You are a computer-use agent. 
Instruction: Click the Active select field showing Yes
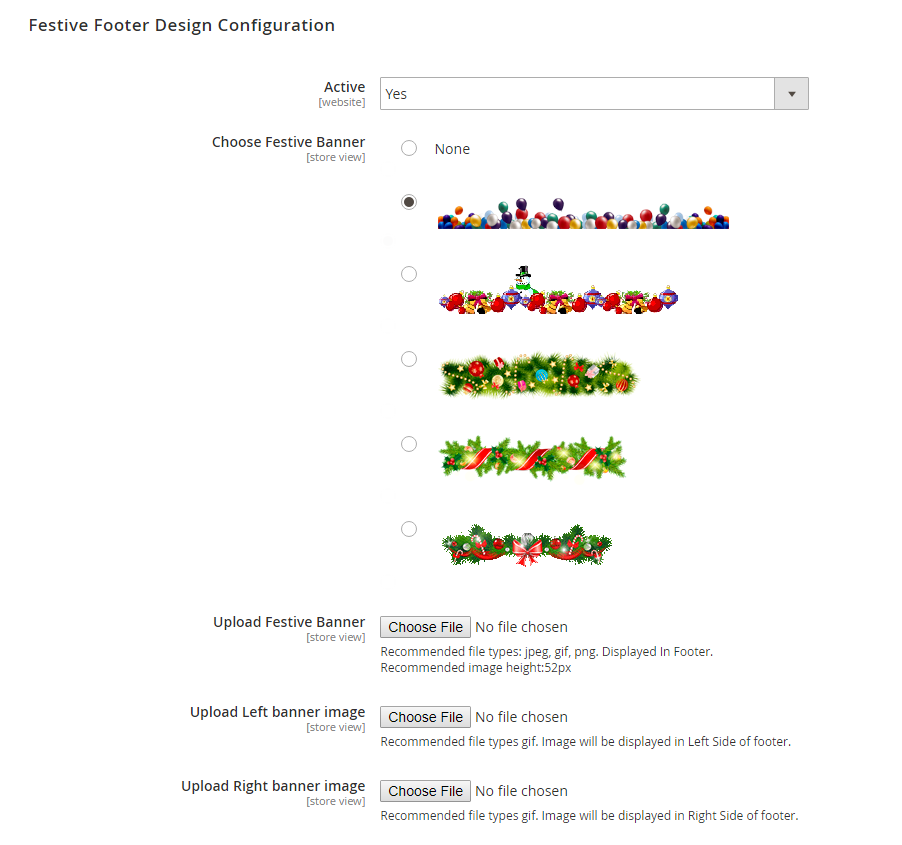pos(577,94)
